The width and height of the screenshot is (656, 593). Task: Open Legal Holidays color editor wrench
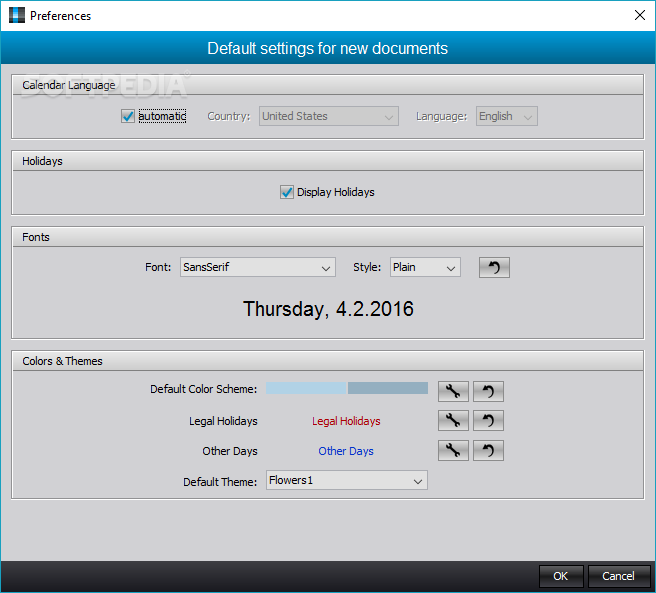453,421
